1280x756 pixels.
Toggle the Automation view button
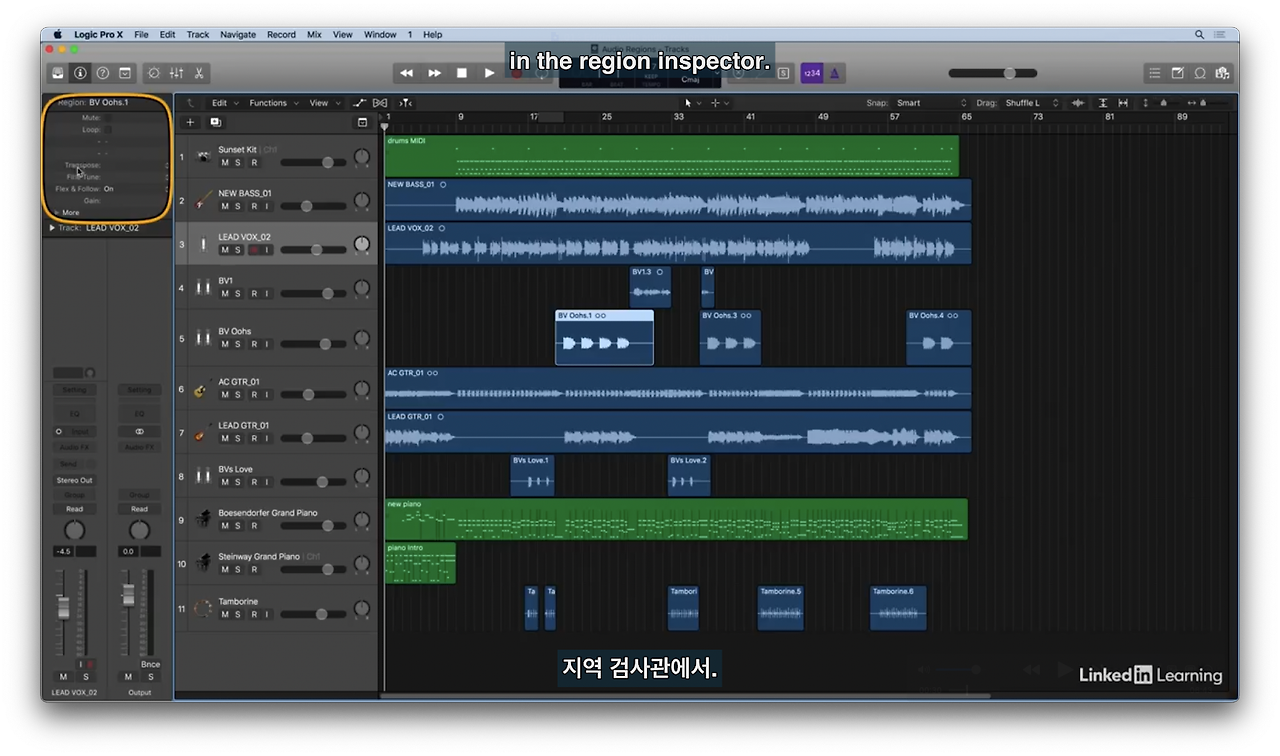click(360, 103)
